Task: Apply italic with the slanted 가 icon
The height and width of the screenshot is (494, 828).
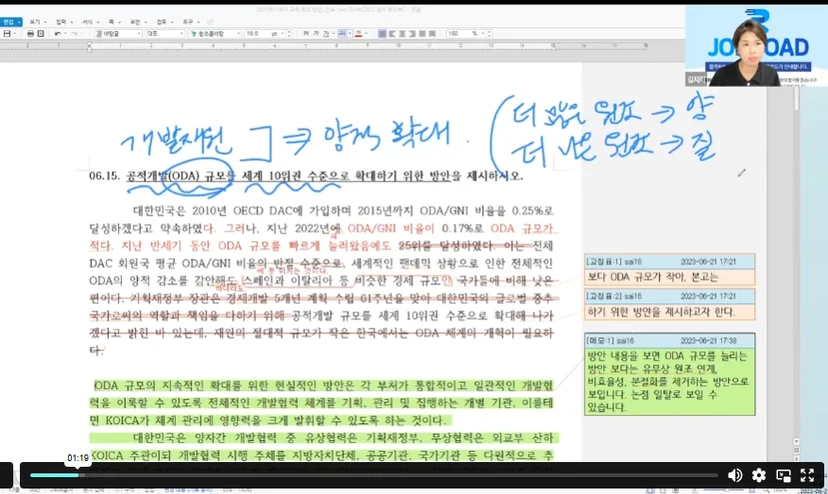Action: [x=315, y=33]
